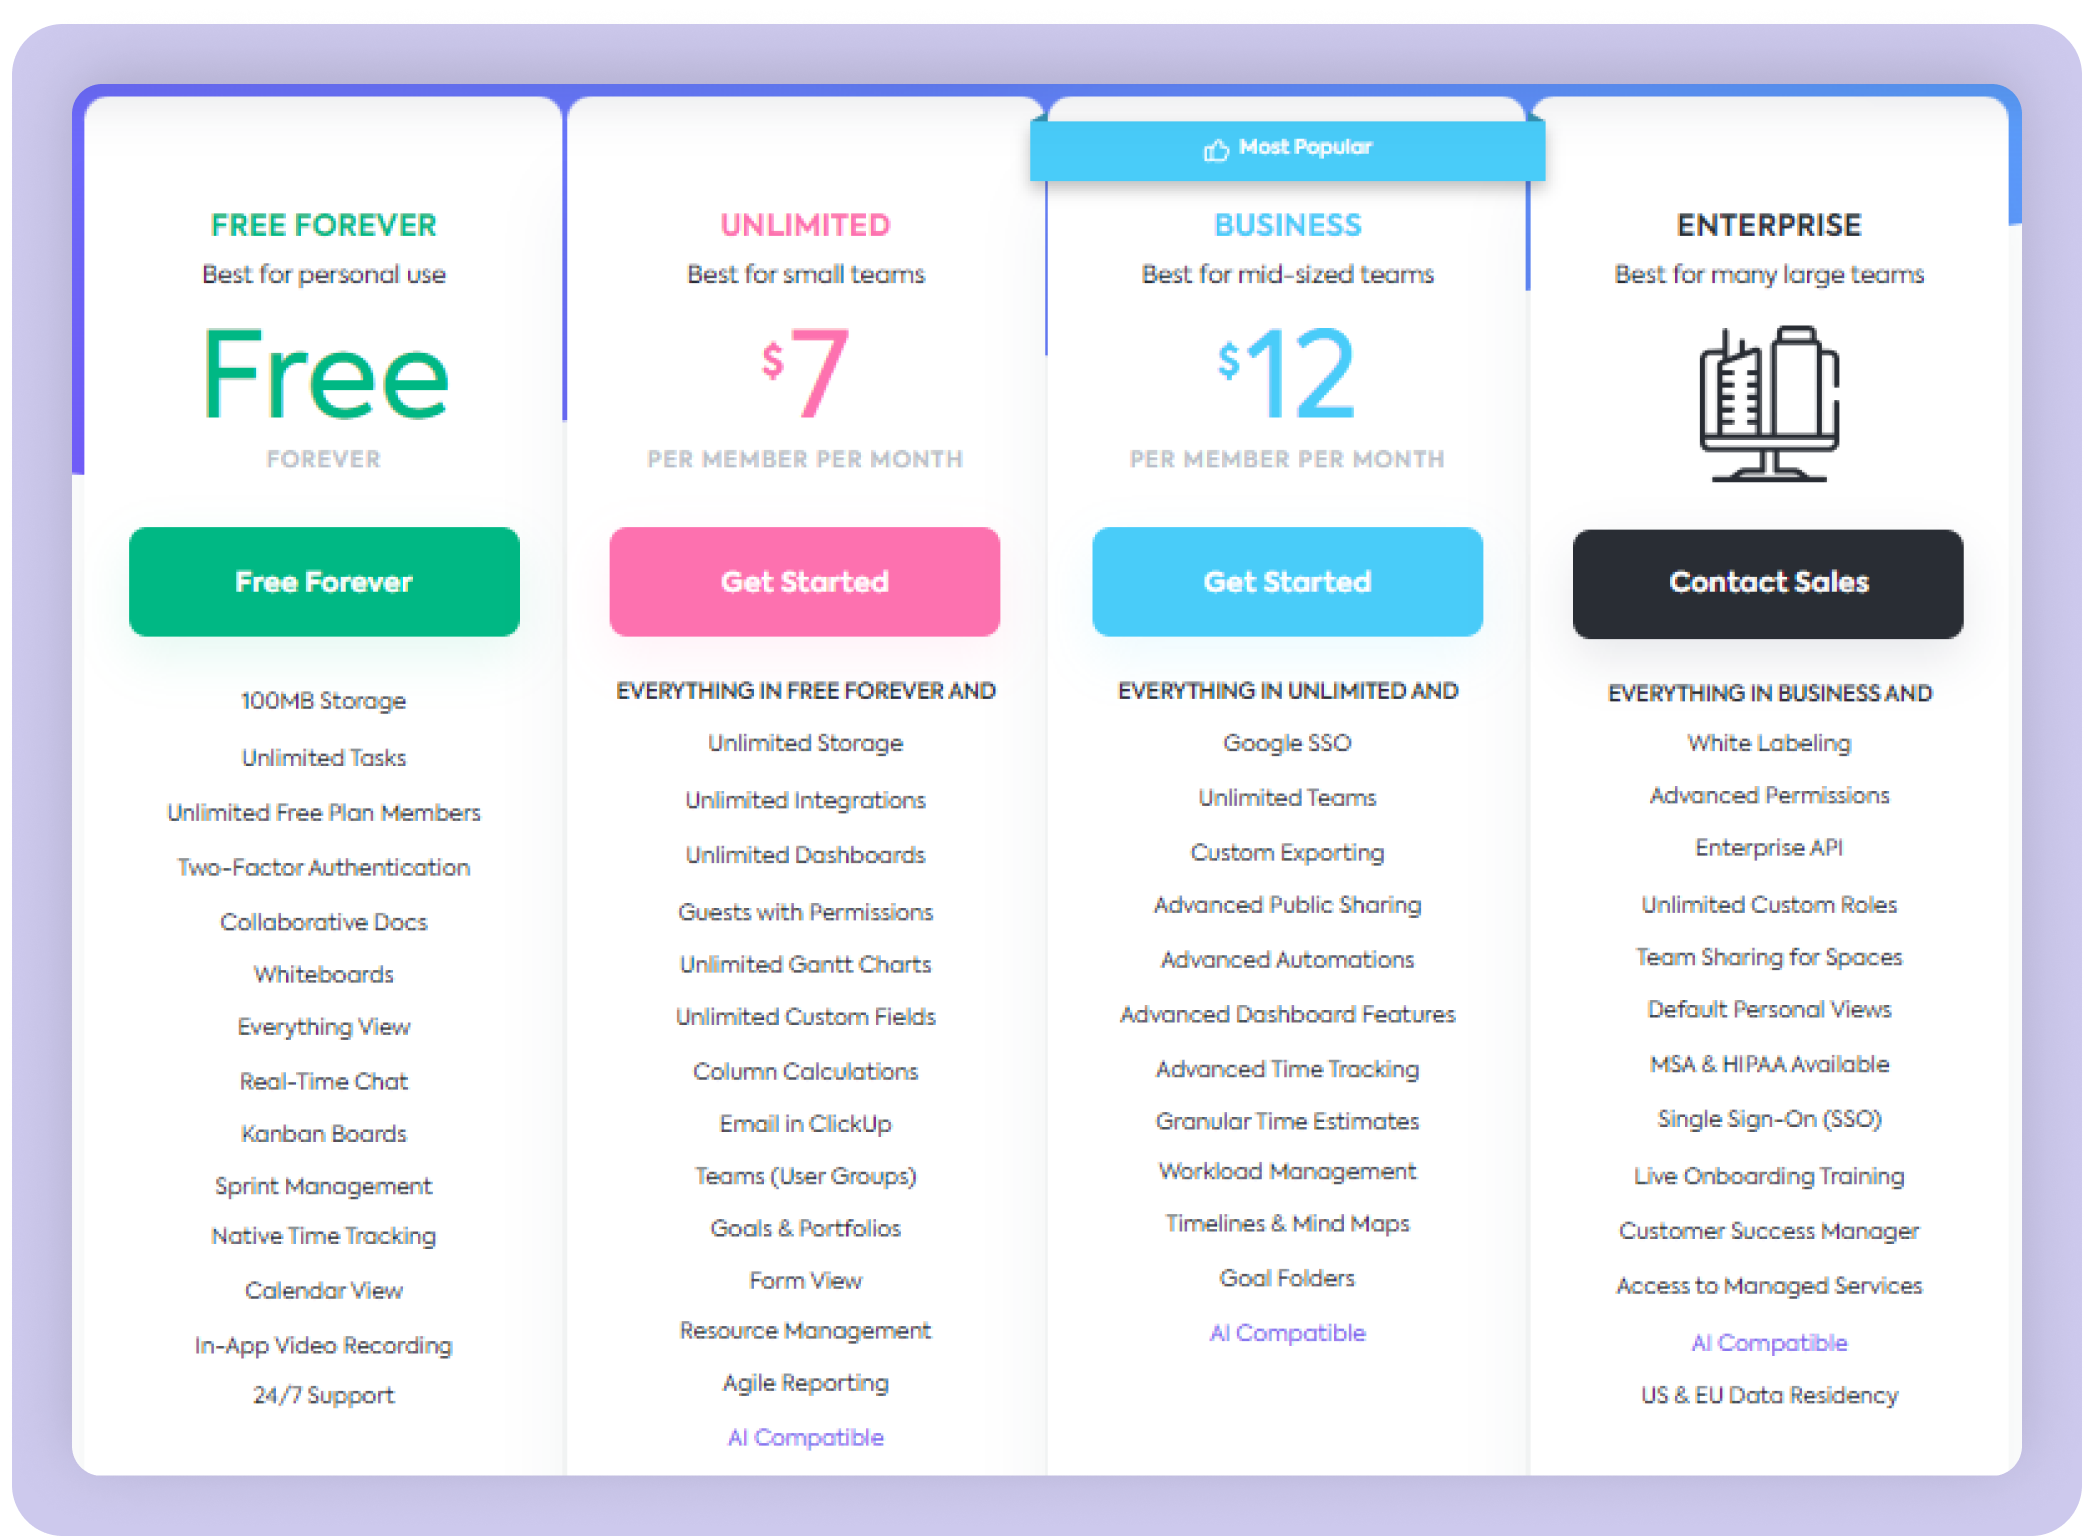Click 24/7 Support feature
2094x1536 pixels.
pos(324,1396)
